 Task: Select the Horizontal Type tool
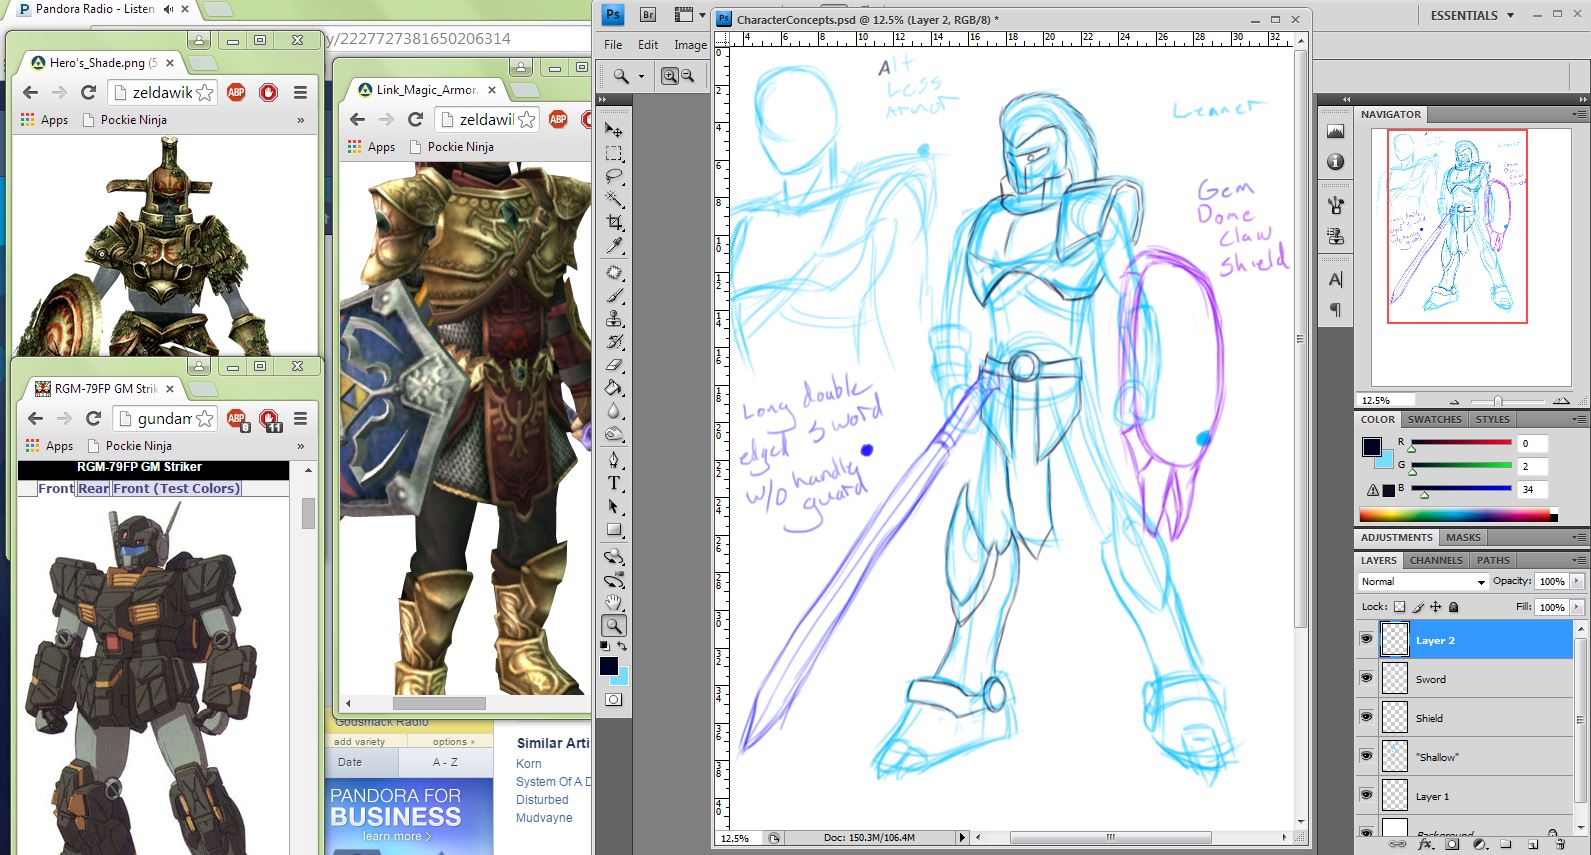coord(614,483)
